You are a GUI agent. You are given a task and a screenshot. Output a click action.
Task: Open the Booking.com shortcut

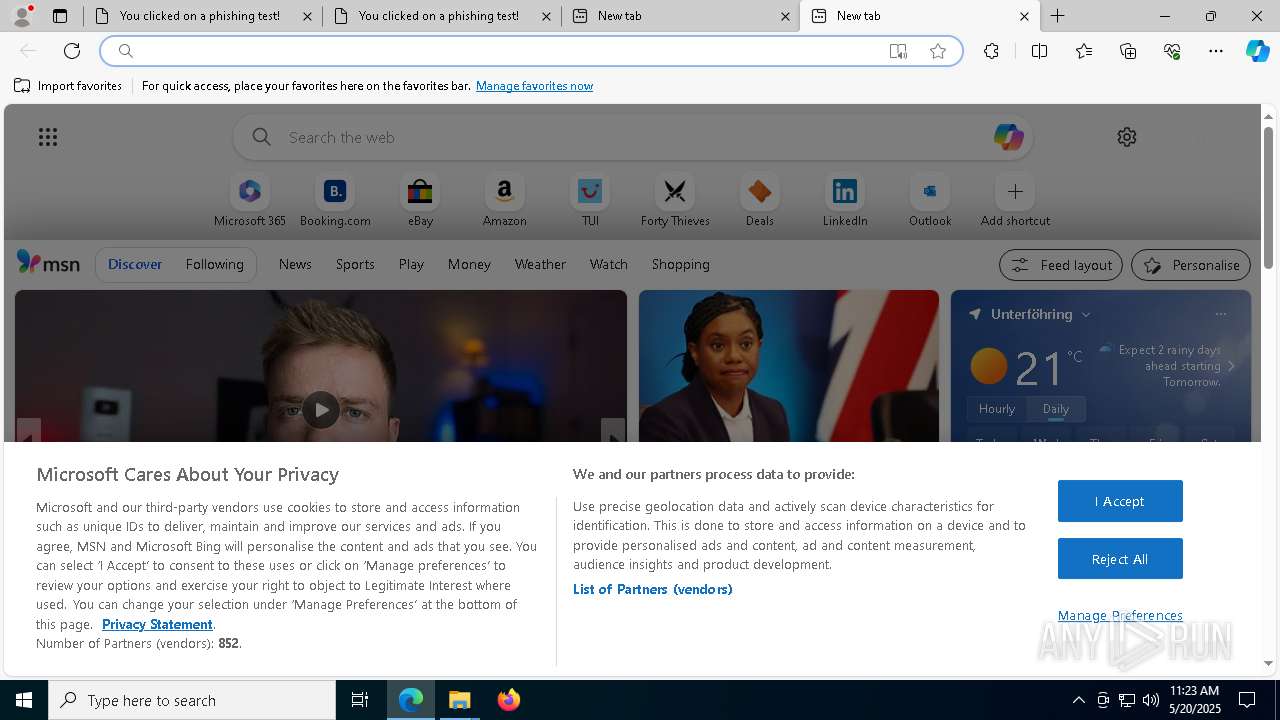pyautogui.click(x=335, y=201)
